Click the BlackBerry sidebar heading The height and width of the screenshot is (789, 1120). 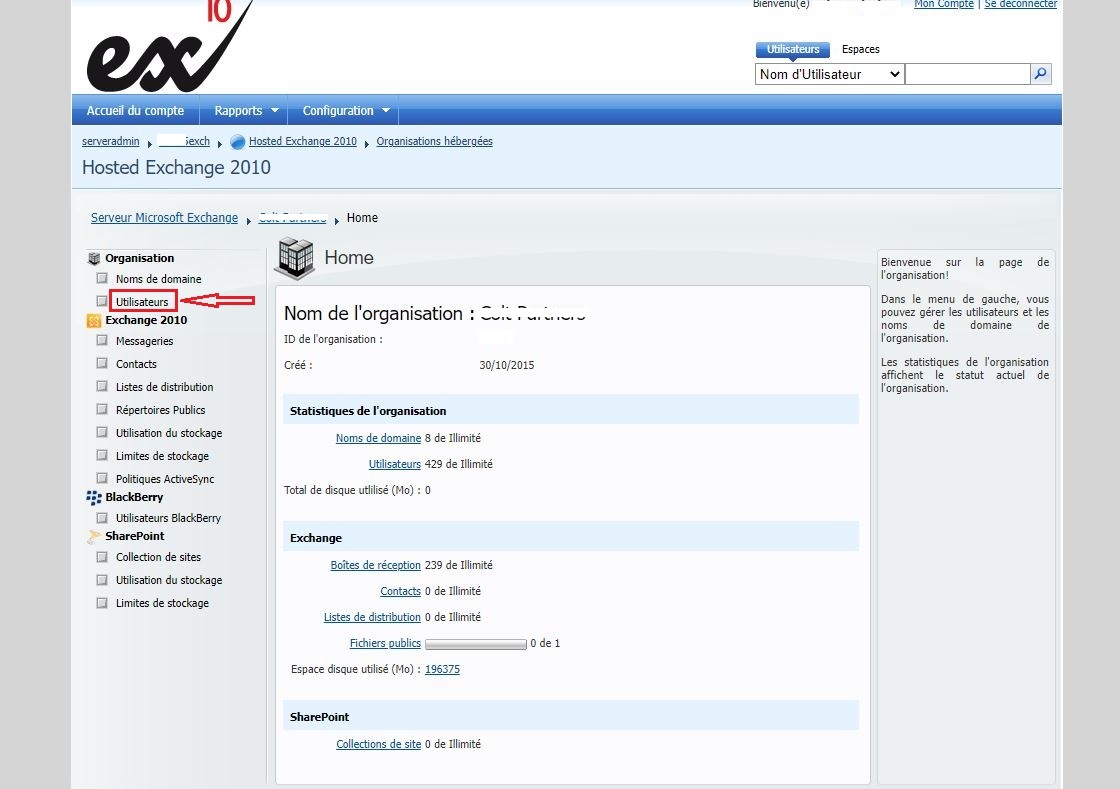pos(134,498)
